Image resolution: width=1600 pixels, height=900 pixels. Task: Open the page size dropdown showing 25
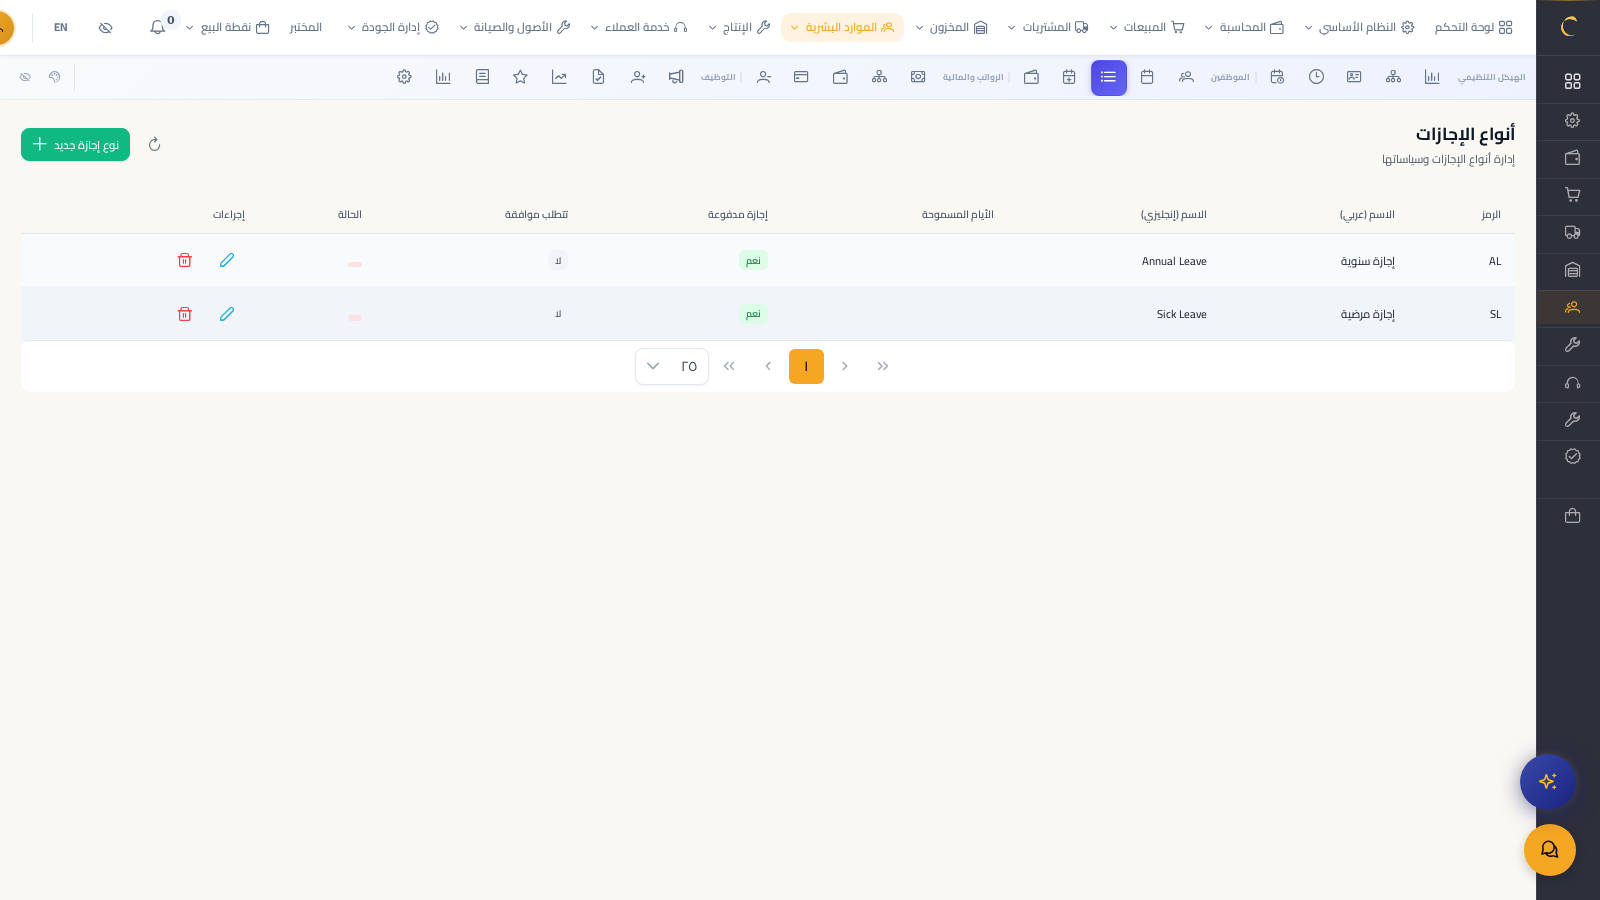pos(671,366)
